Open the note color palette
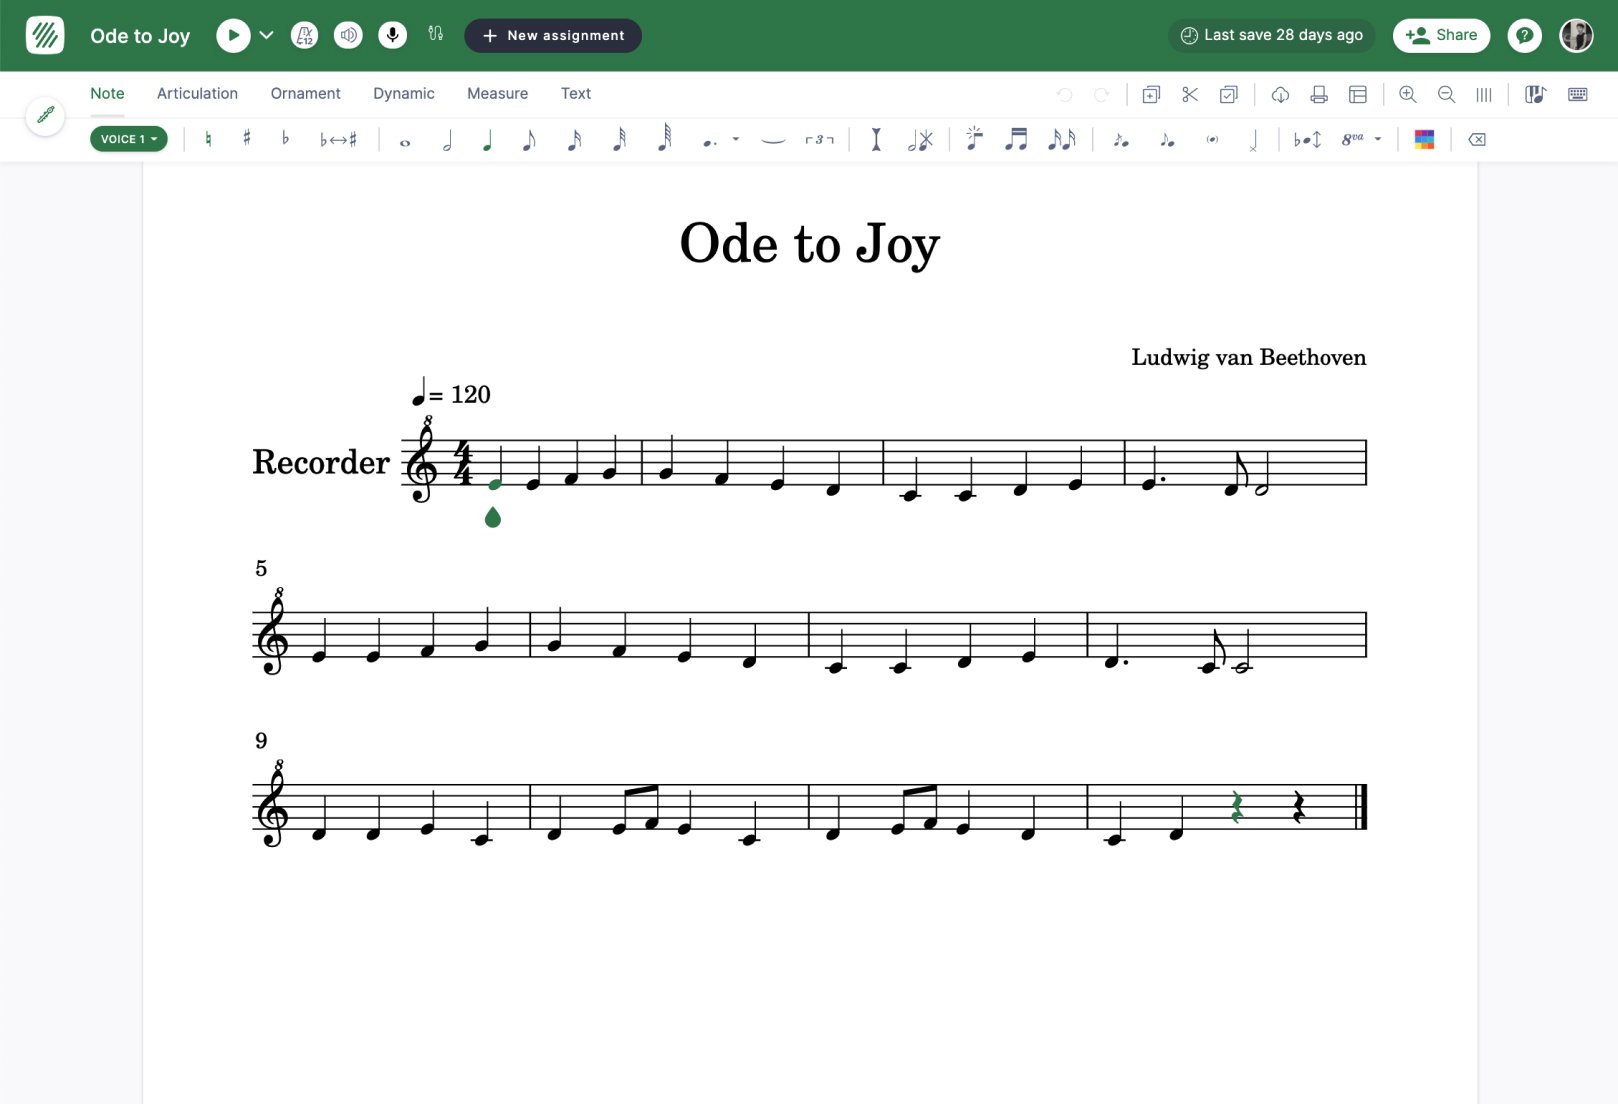Screen dimensions: 1618x1104 pos(1425,140)
